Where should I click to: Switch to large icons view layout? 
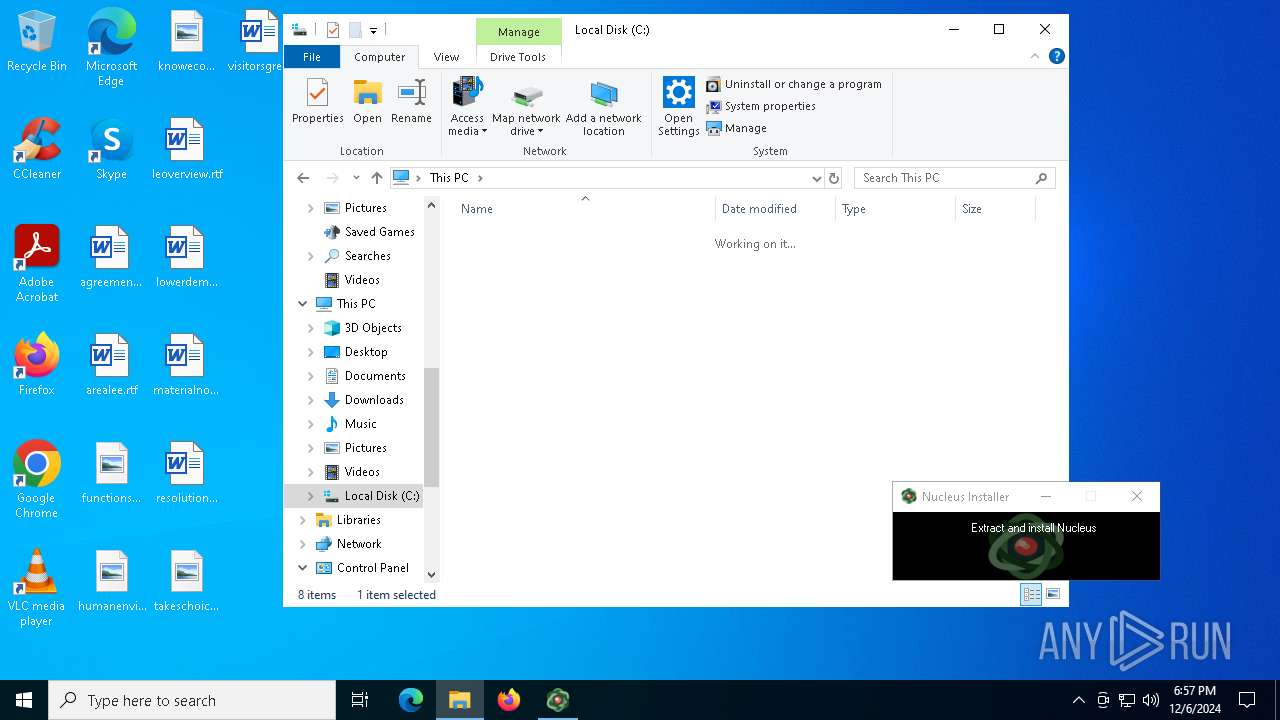click(1053, 594)
